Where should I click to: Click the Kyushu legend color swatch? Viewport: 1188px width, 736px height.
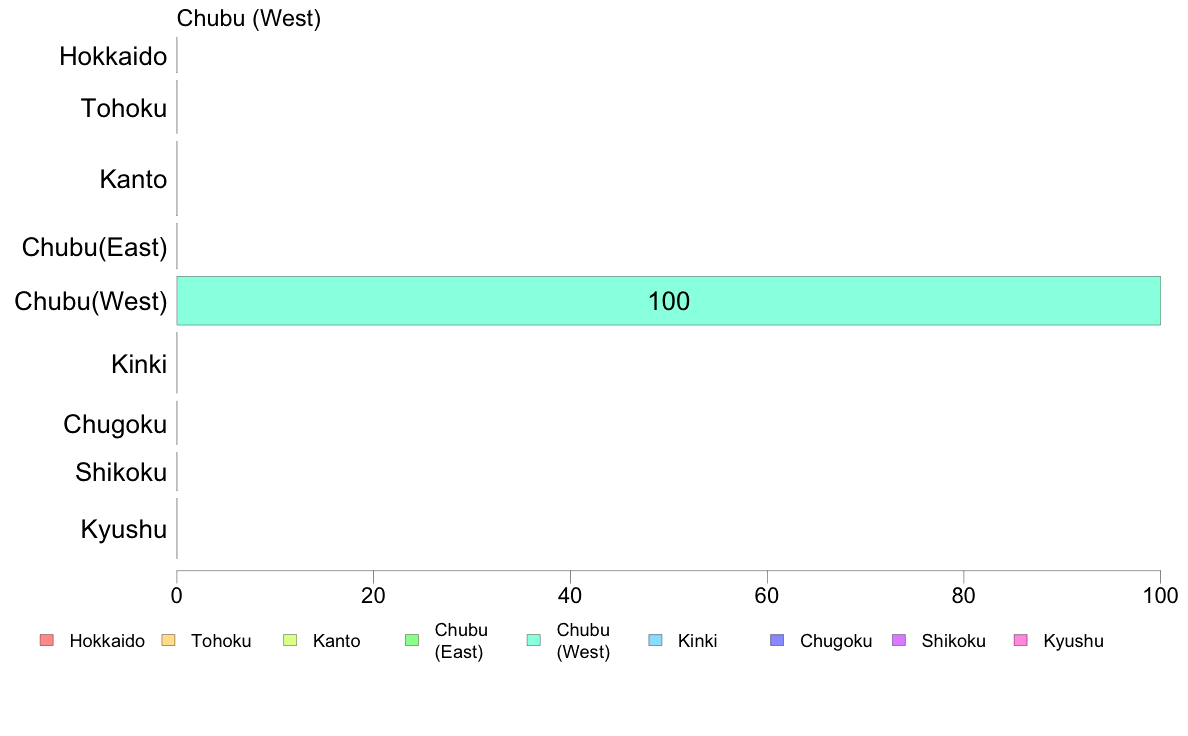pyautogui.click(x=1021, y=640)
